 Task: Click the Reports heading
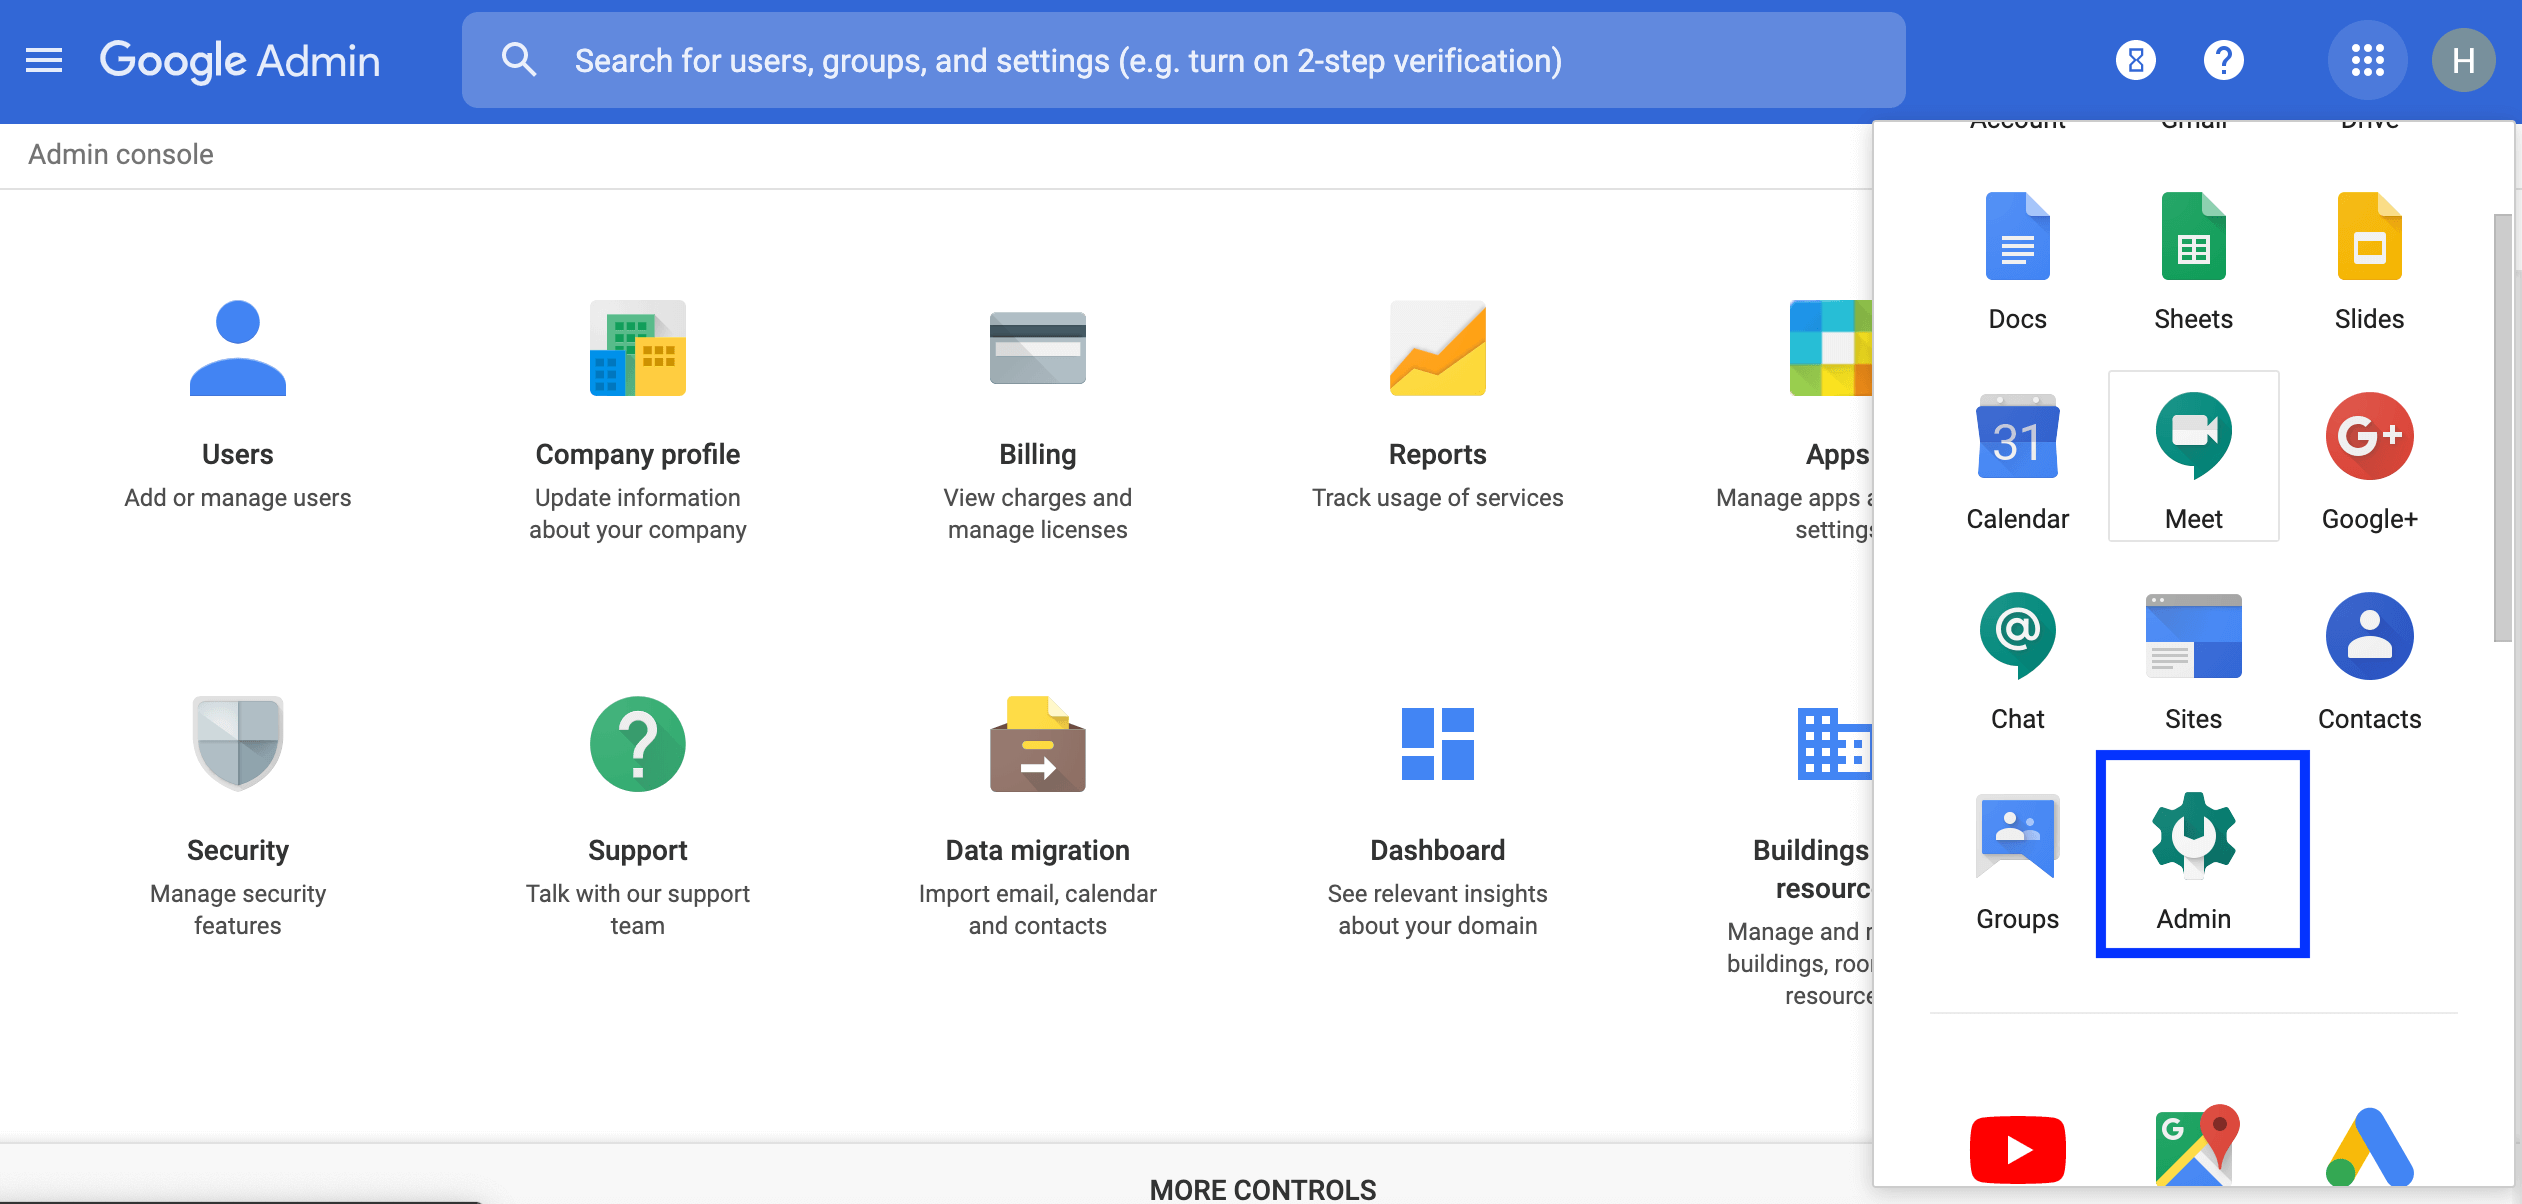click(x=1438, y=454)
